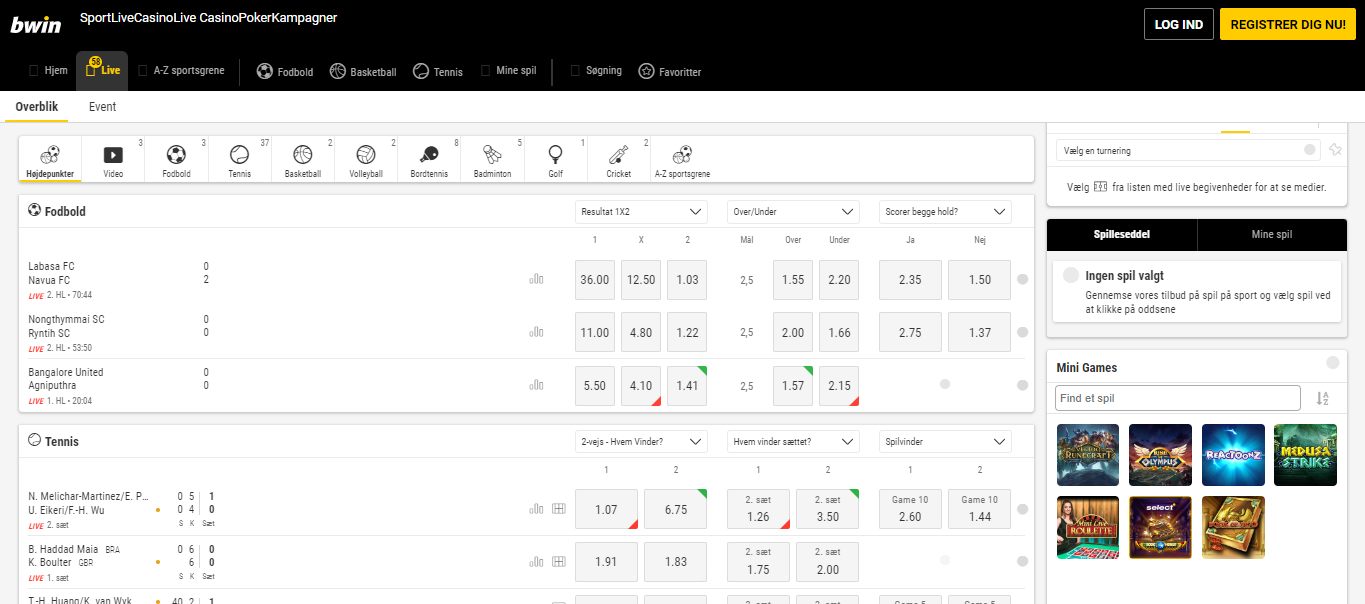Toggle favorite dot for Nongthymmai SC match
The width and height of the screenshot is (1365, 604).
click(1022, 332)
